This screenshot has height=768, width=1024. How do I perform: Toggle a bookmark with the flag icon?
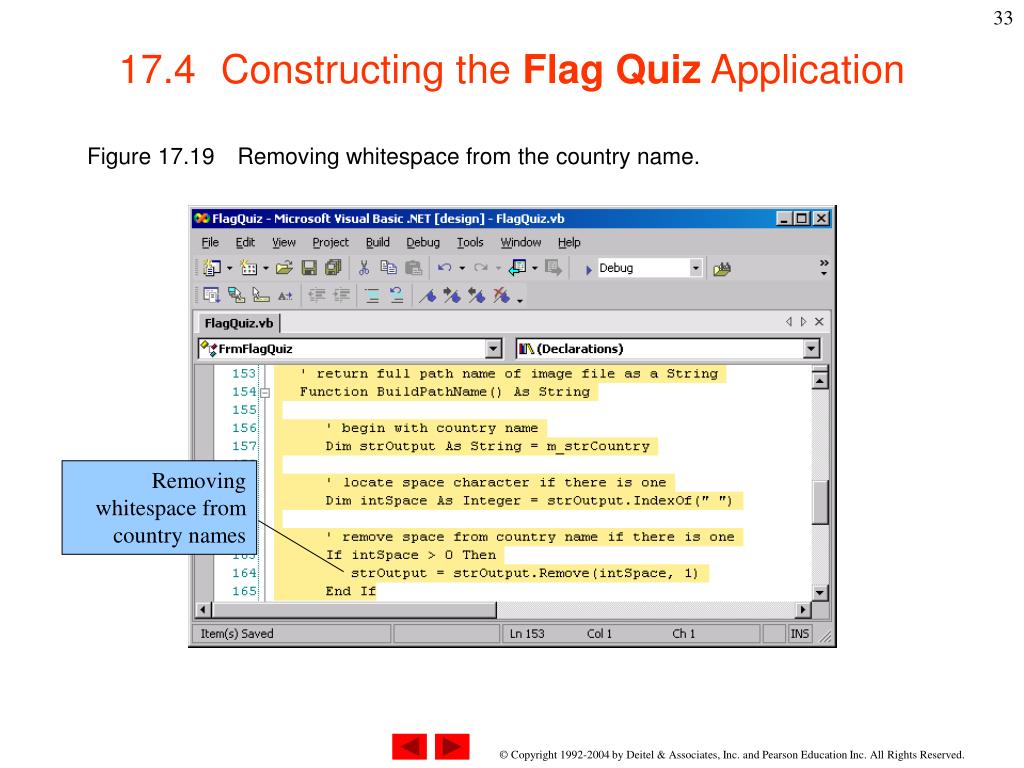point(428,296)
